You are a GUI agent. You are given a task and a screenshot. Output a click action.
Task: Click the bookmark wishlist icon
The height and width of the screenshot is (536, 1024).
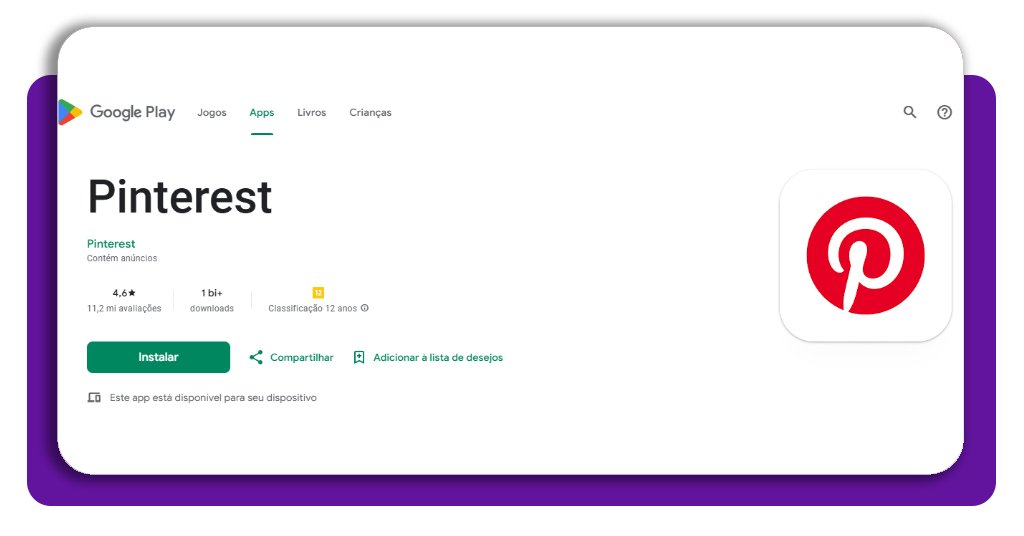359,357
